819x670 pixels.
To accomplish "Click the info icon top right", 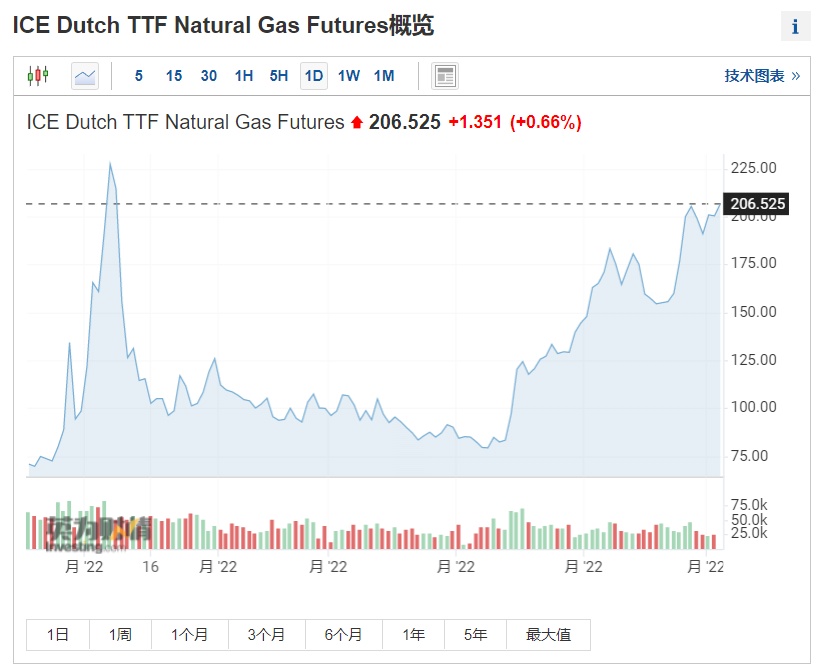I will (x=795, y=27).
